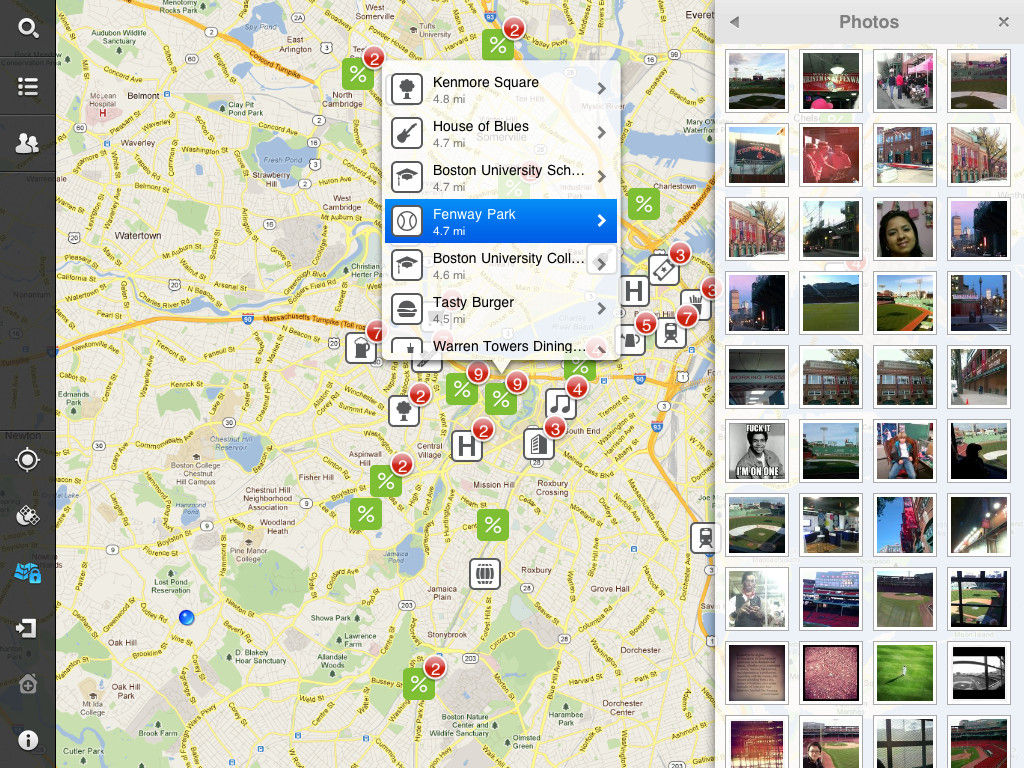
Task: Select the H marker with badge 2
Action: point(466,446)
